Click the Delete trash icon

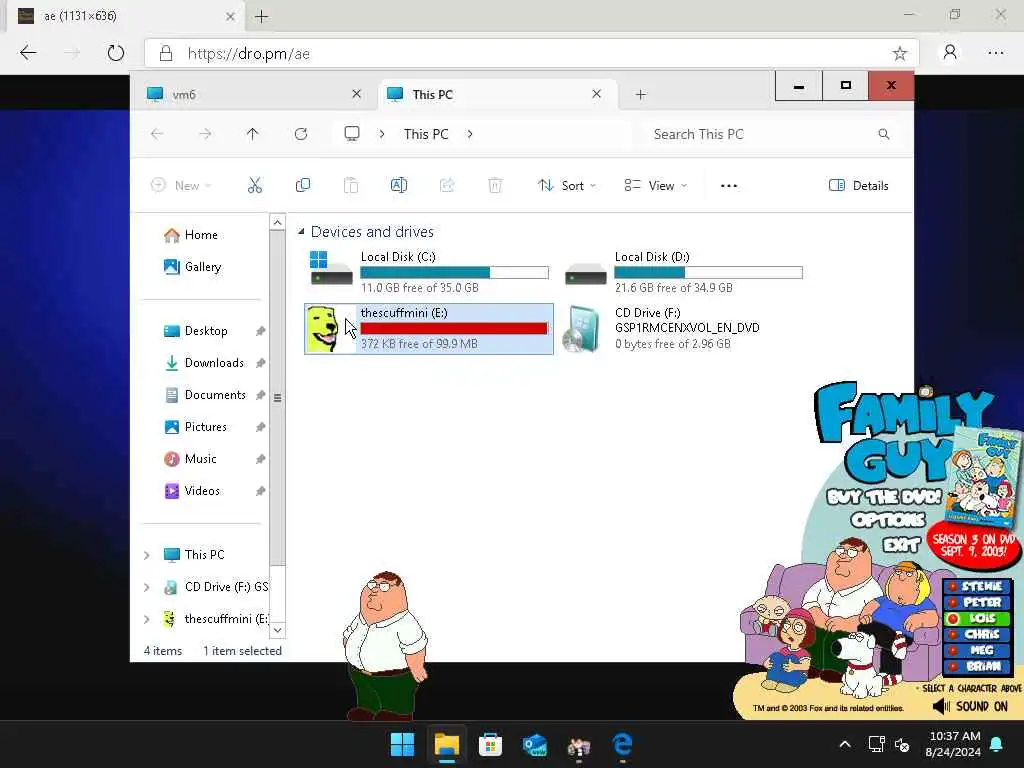click(x=495, y=185)
